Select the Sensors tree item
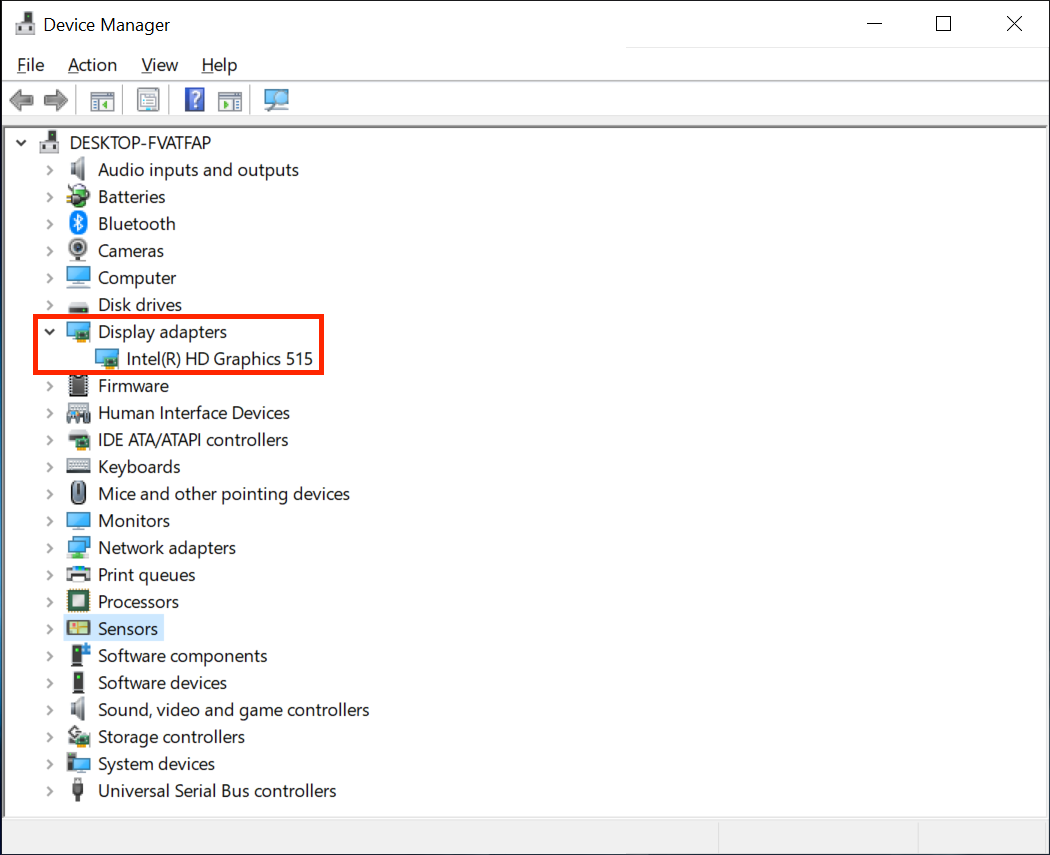The image size is (1050, 855). tap(128, 629)
